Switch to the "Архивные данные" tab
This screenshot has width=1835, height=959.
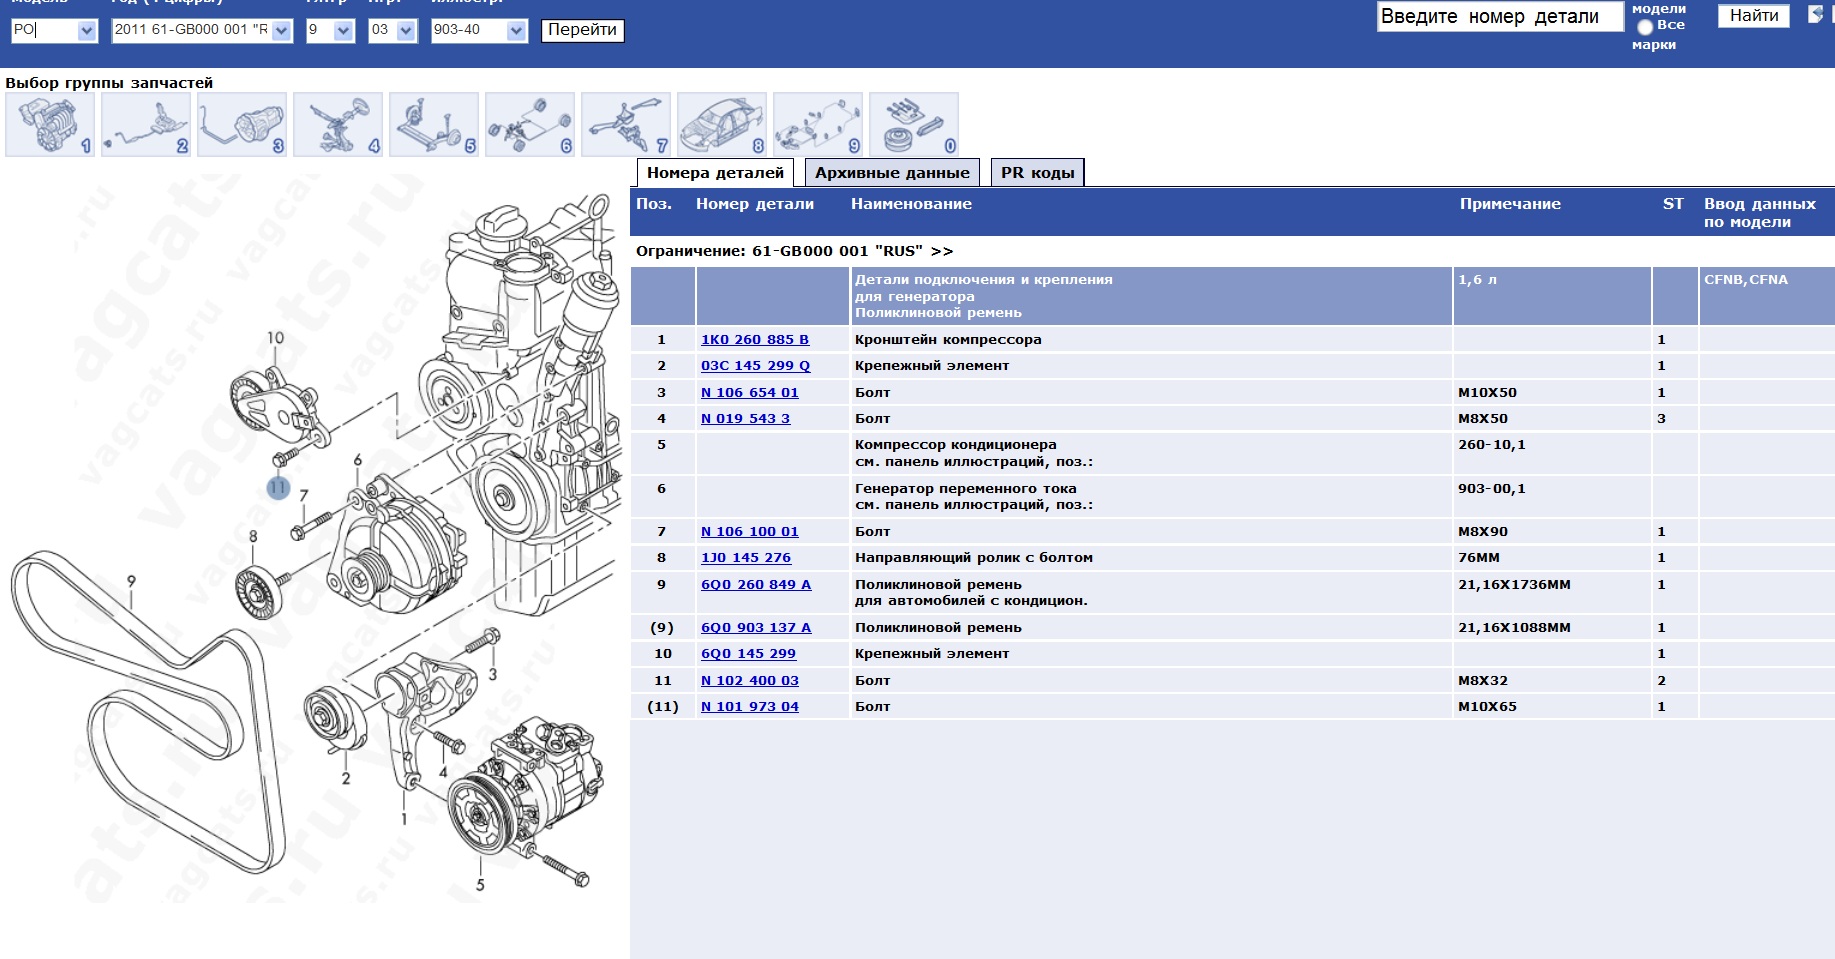click(x=892, y=173)
